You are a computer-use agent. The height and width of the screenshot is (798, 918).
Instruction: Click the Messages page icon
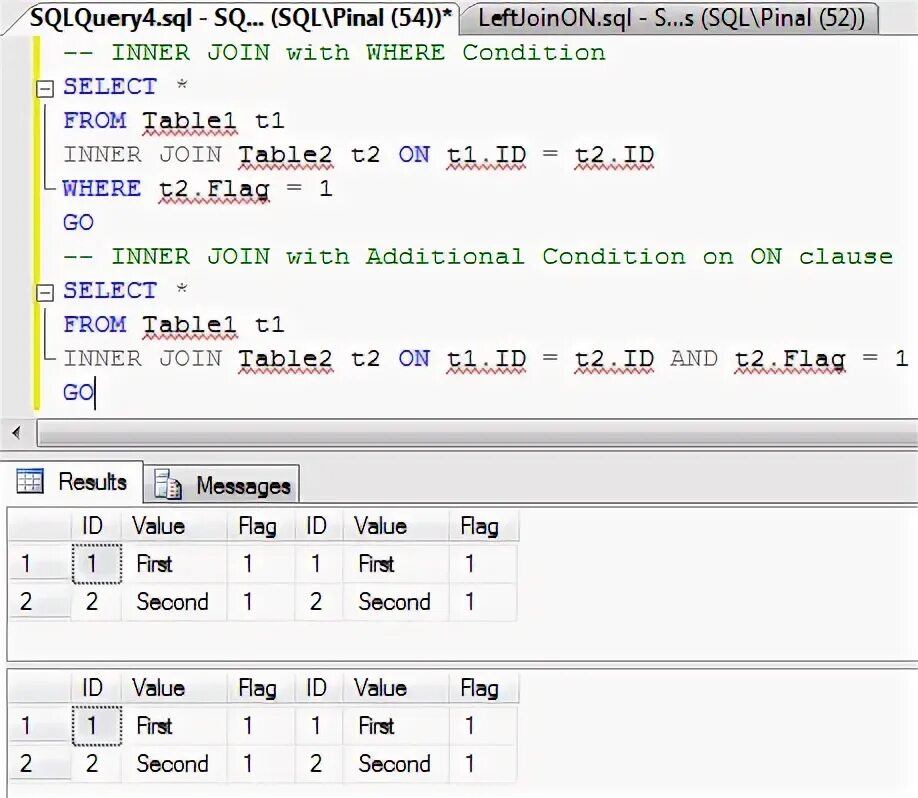(x=167, y=484)
